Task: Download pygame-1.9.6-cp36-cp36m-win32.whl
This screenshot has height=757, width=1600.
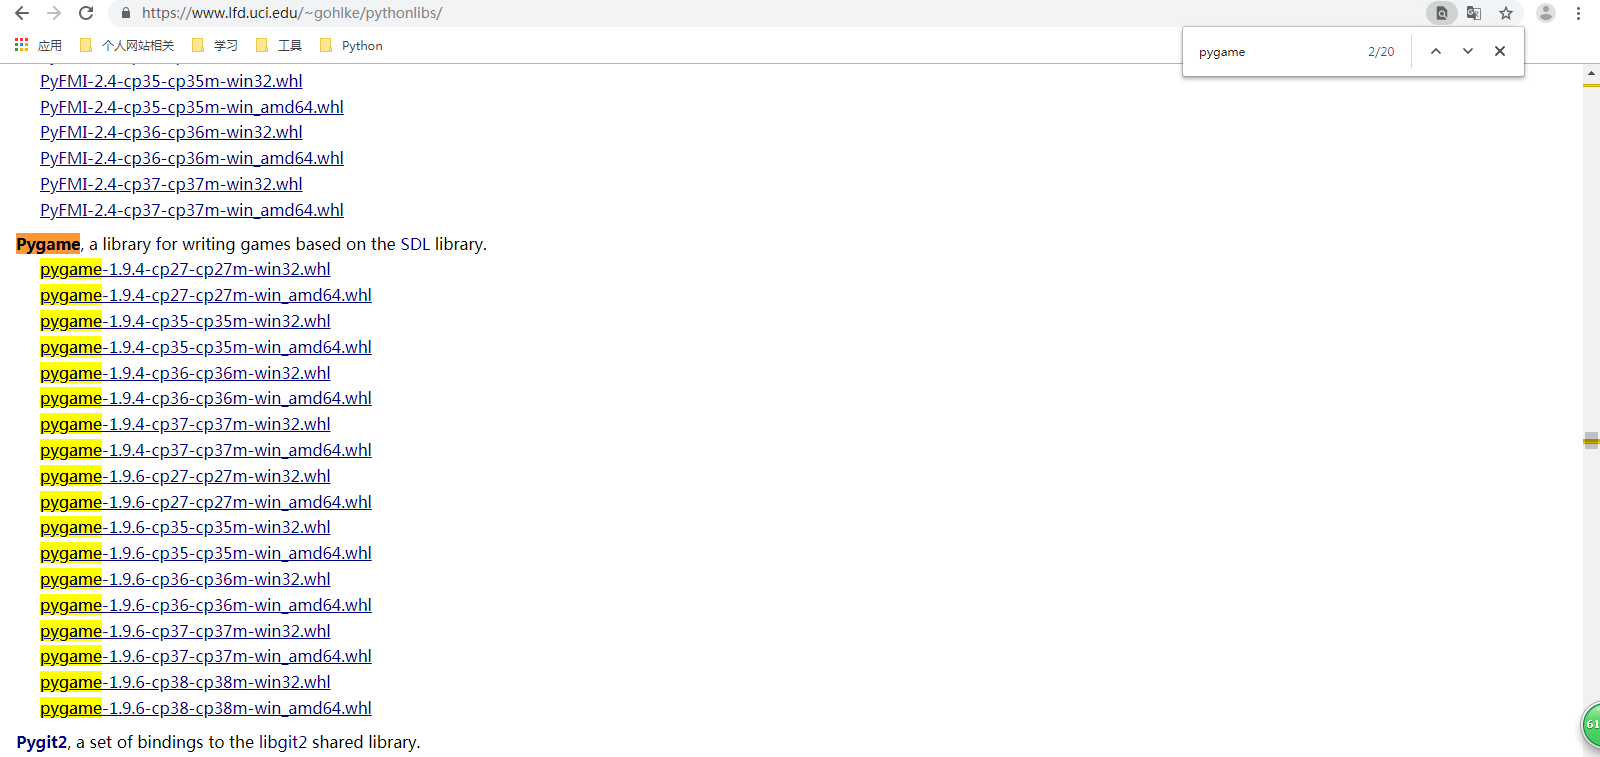Action: pyautogui.click(x=185, y=579)
